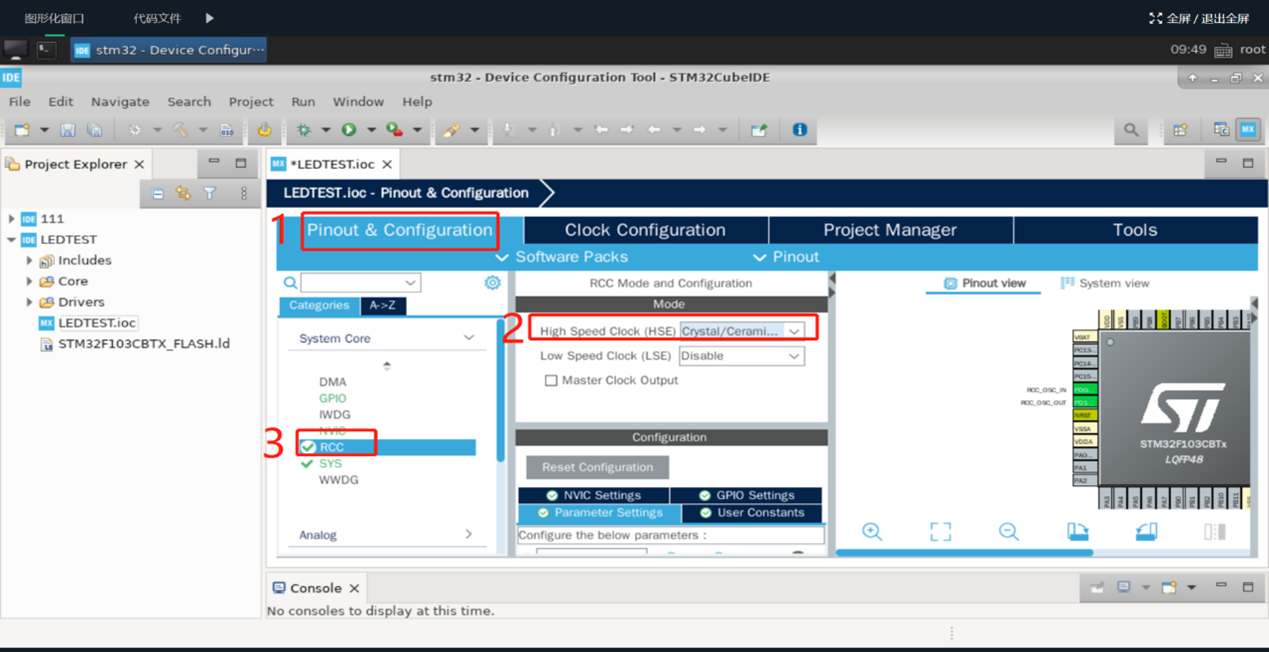Click the Save All toolbar icon

click(94, 130)
